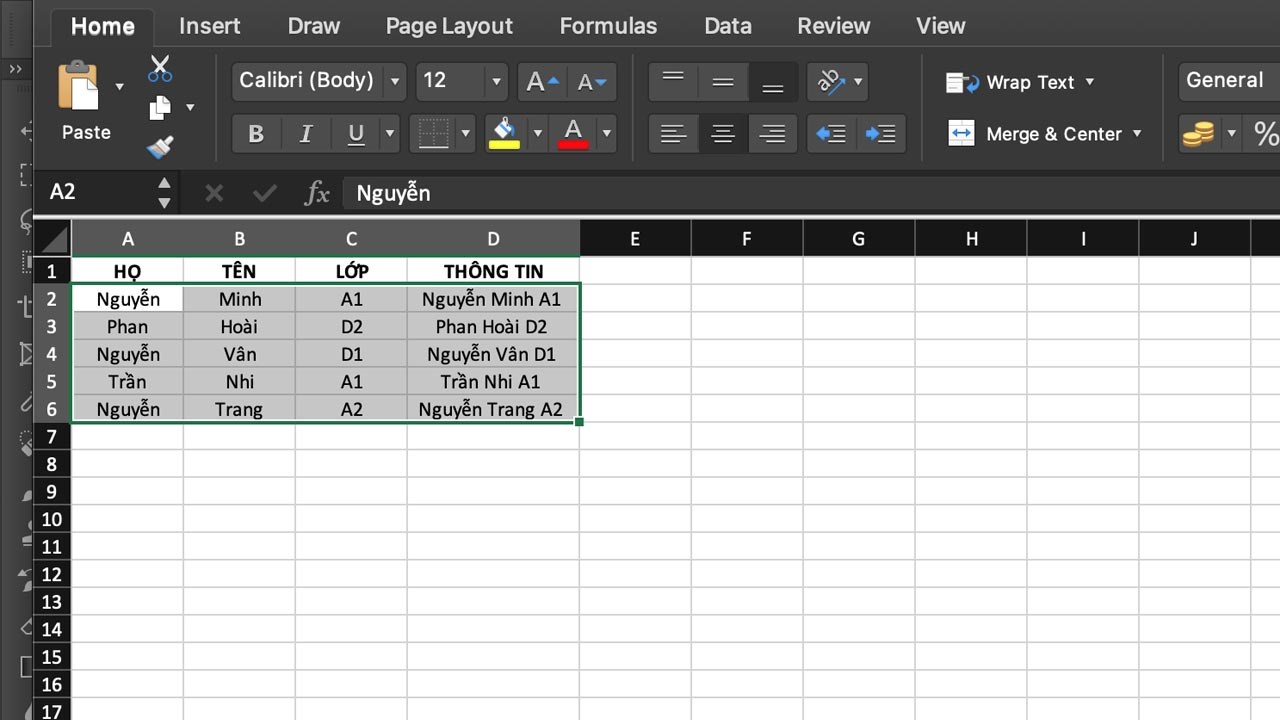Image resolution: width=1280 pixels, height=720 pixels.
Task: Increase font size with large A icon
Action: coord(542,81)
